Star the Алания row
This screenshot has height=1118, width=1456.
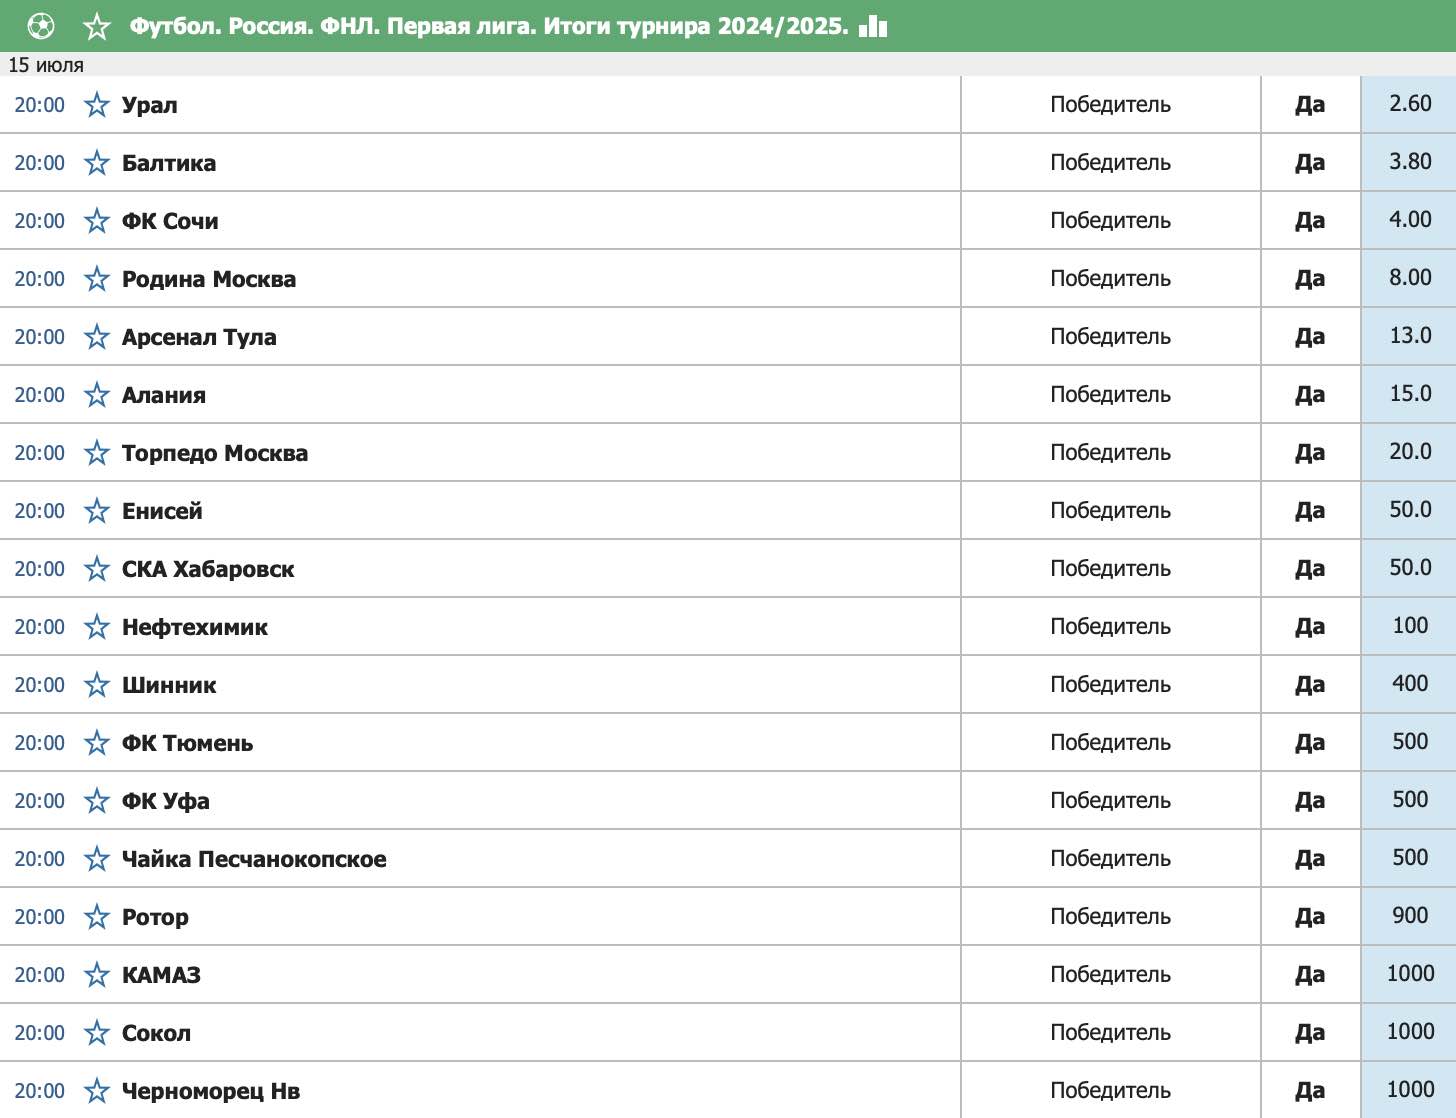pos(97,394)
